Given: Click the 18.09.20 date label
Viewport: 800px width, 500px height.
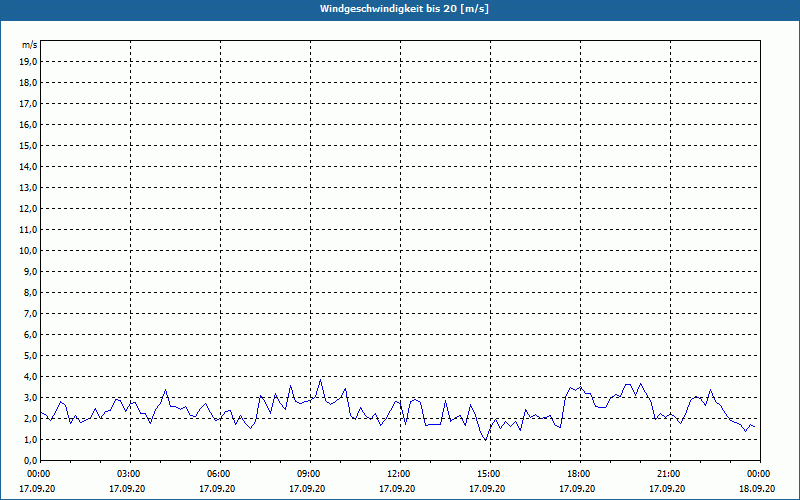Looking at the screenshot, I should pos(759,489).
